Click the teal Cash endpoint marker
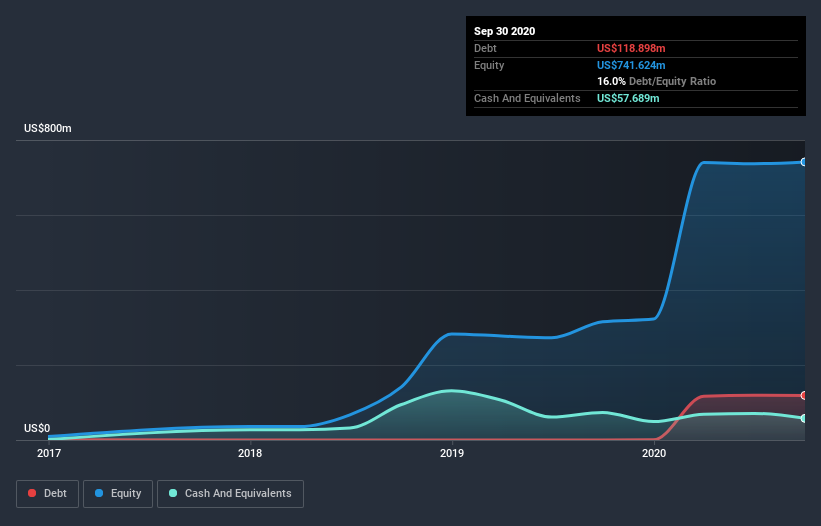 coord(804,419)
